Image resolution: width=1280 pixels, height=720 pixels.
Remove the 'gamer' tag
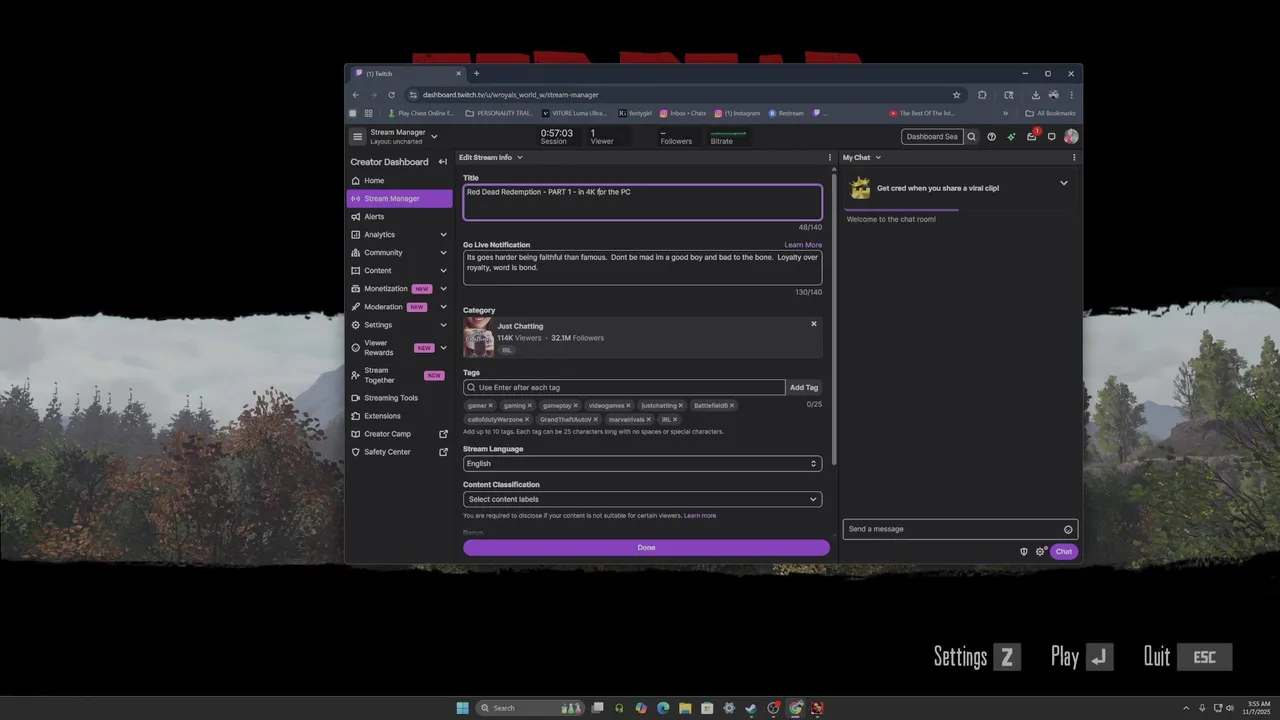tap(490, 406)
